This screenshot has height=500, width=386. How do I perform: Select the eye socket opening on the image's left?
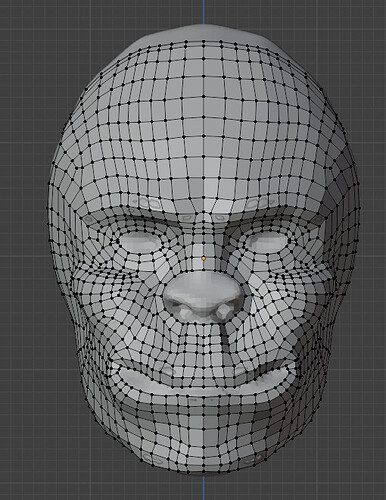(x=140, y=242)
